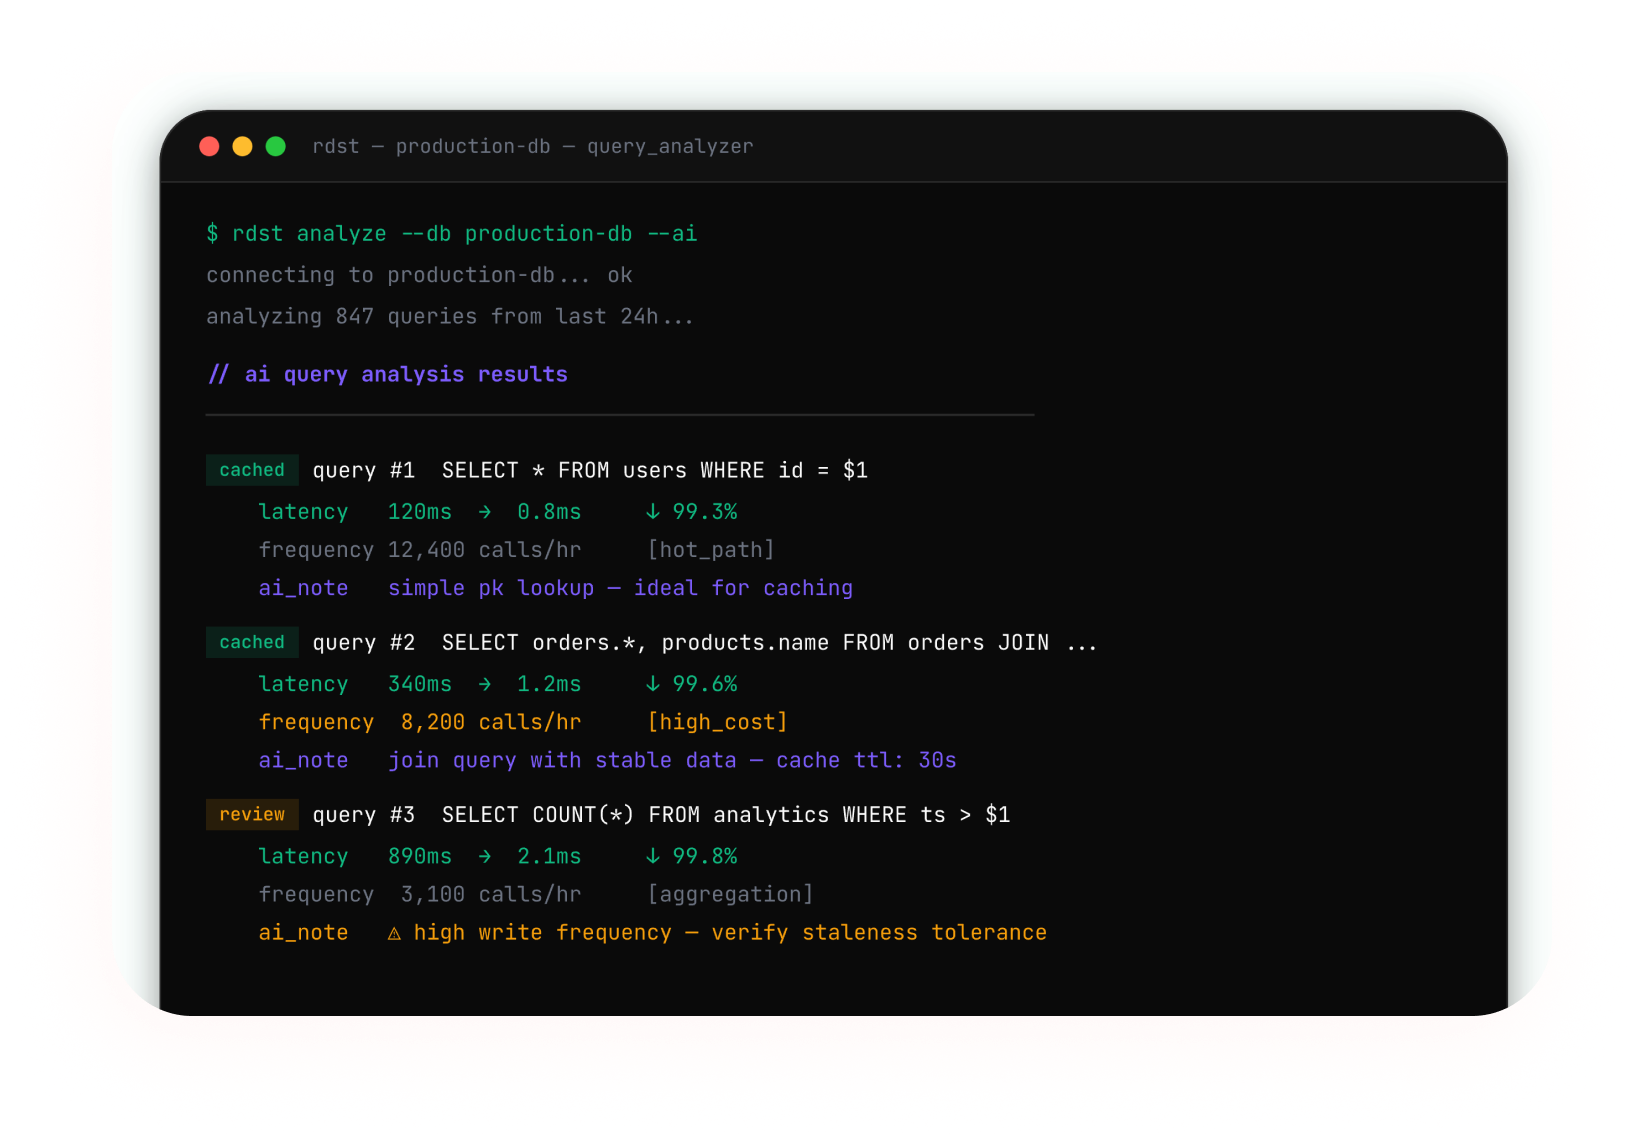Click the '340ms' latency value
This screenshot has width=1632, height=1136.
coord(420,684)
